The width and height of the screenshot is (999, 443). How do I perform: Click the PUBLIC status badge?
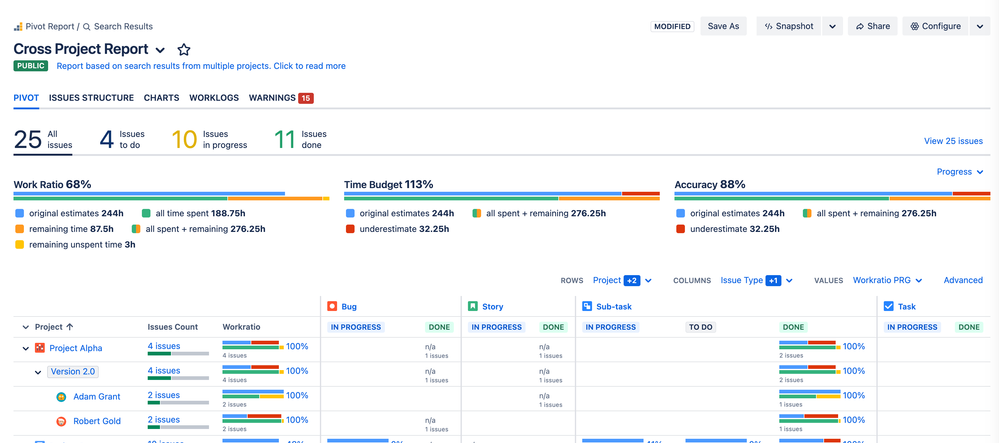point(32,66)
